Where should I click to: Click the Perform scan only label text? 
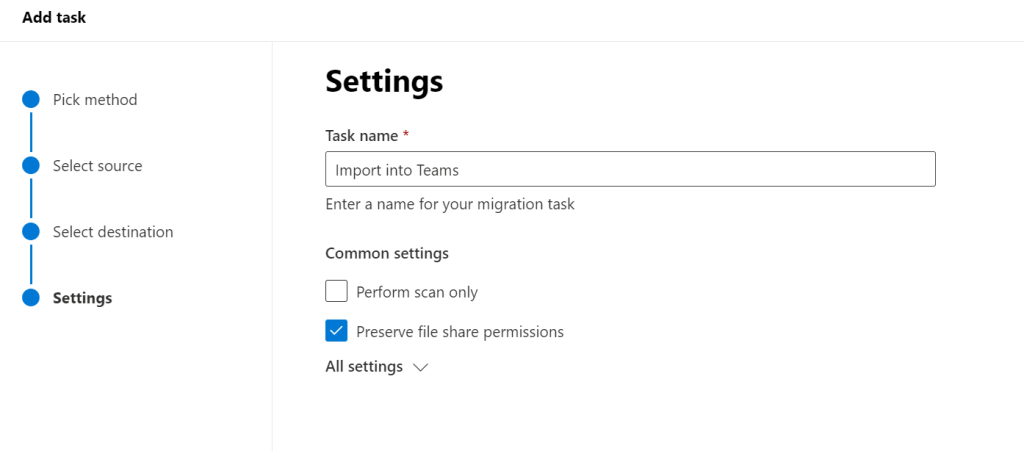(417, 293)
